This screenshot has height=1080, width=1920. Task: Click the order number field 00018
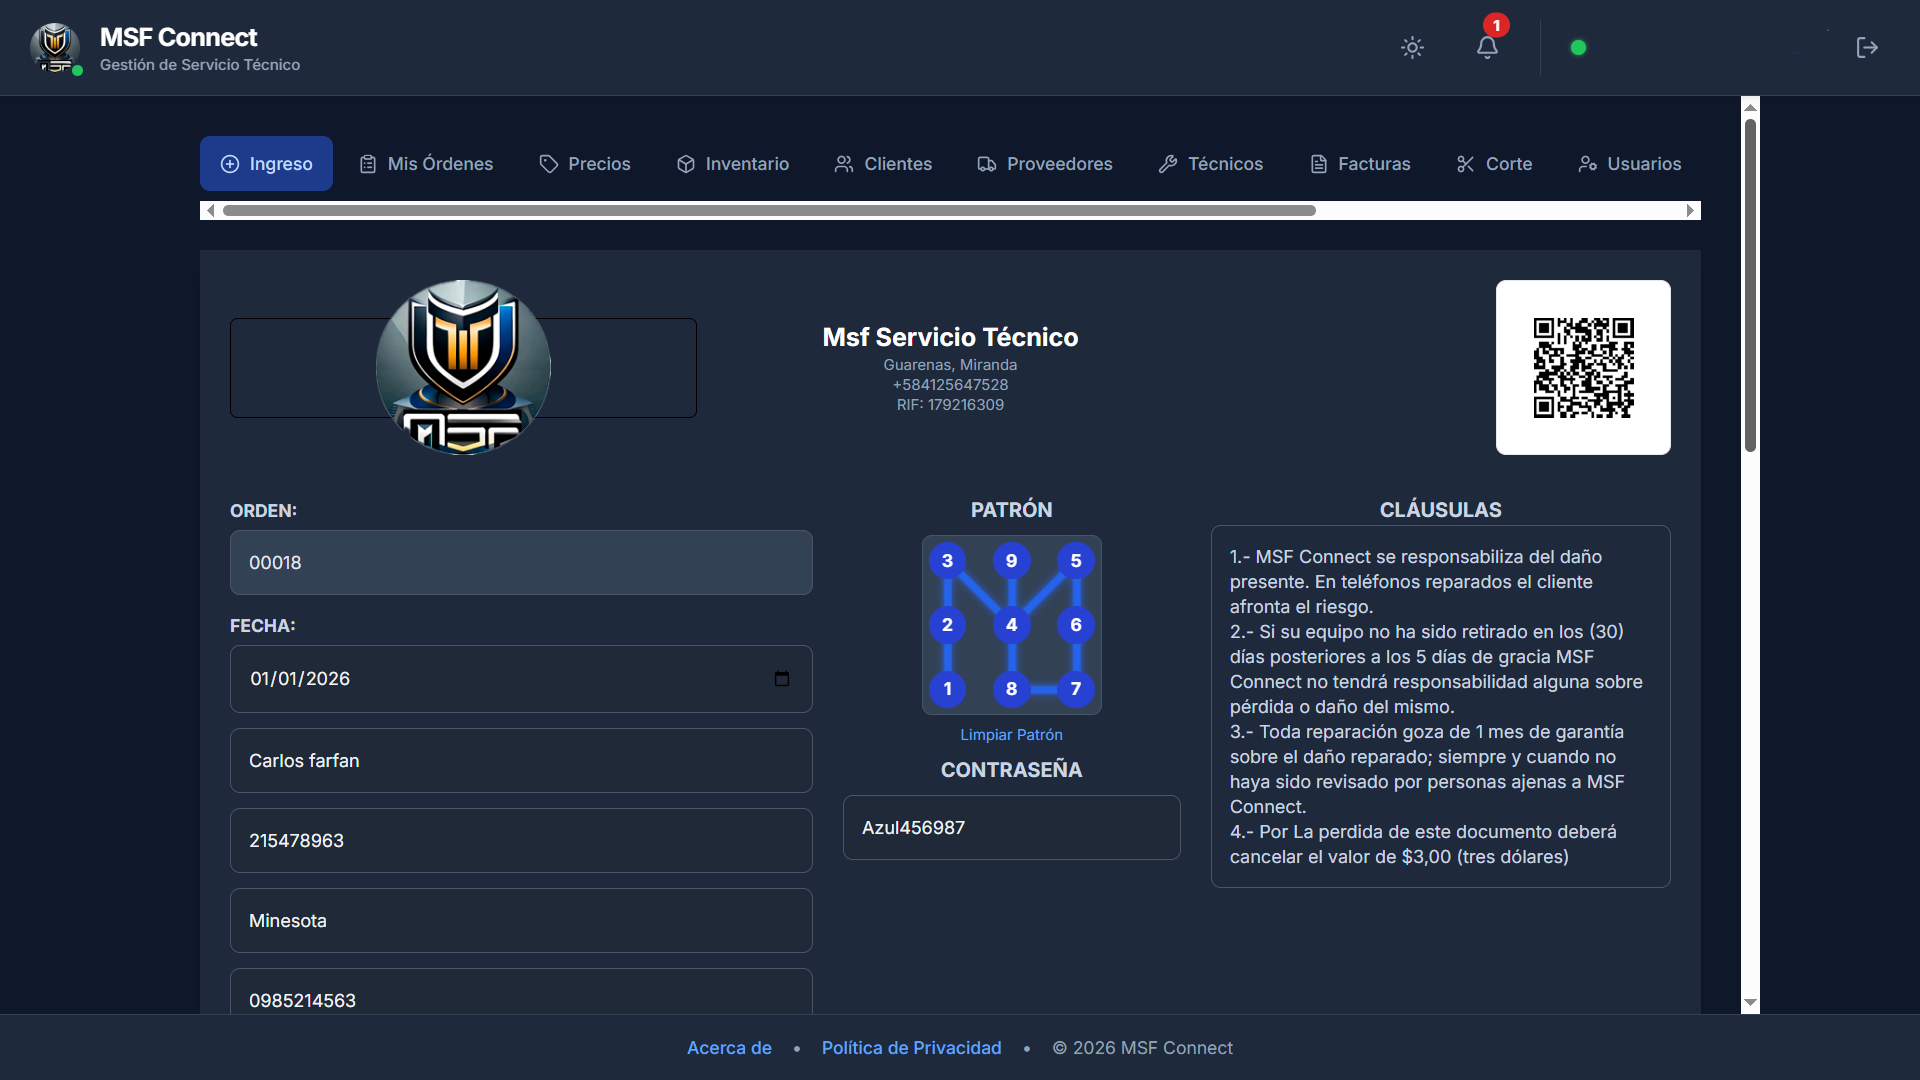(x=521, y=563)
